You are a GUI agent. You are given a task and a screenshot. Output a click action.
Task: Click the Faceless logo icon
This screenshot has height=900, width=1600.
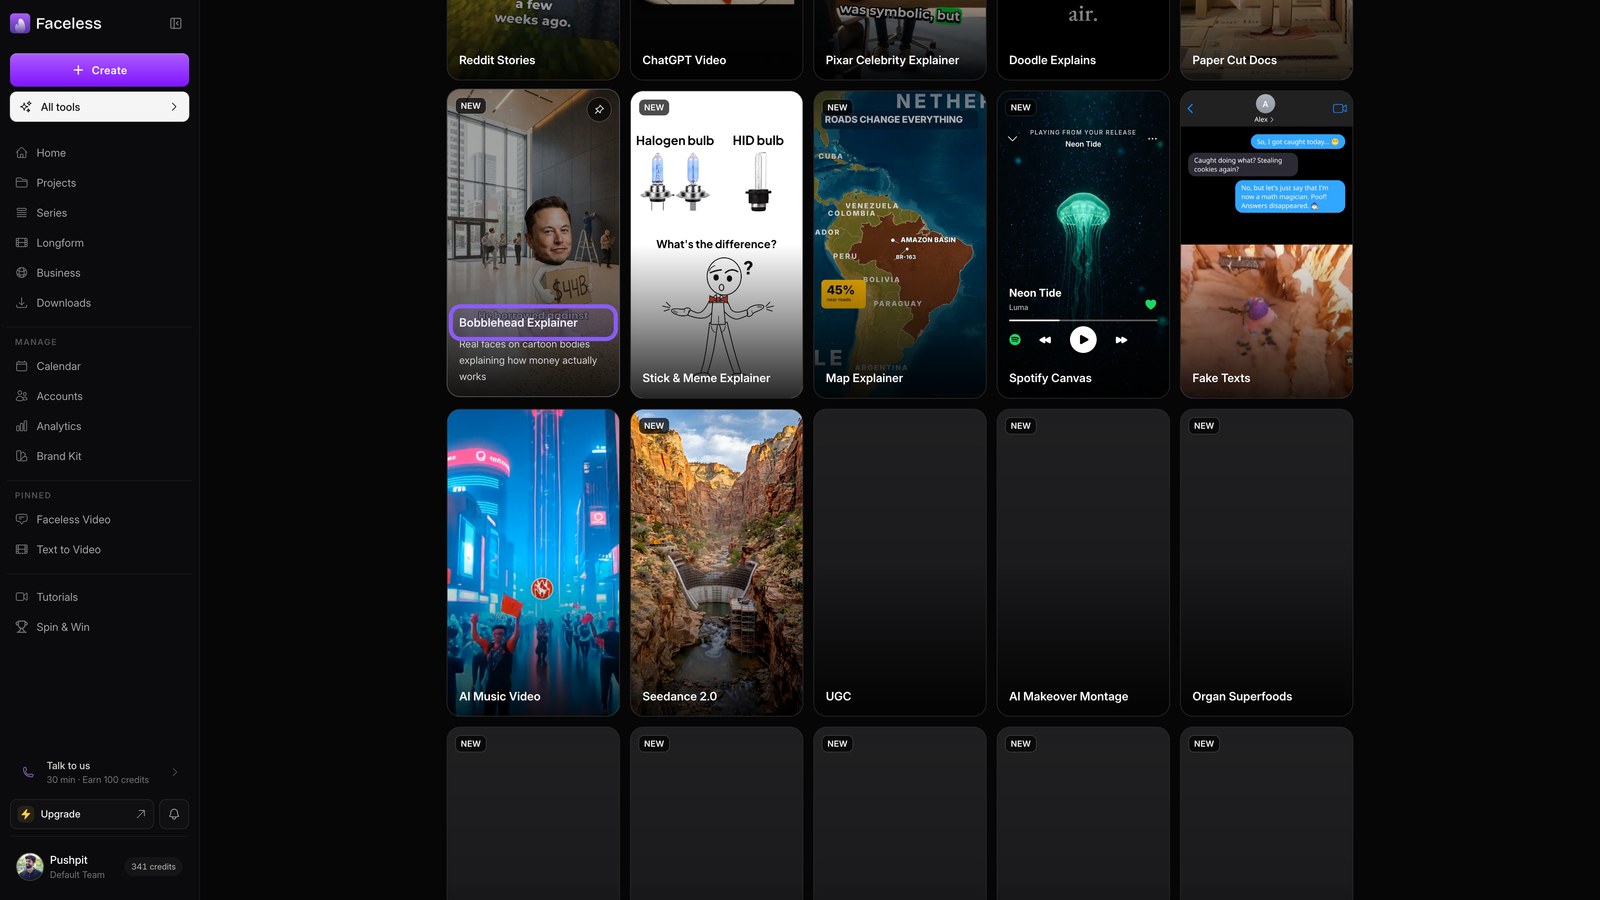[20, 23]
